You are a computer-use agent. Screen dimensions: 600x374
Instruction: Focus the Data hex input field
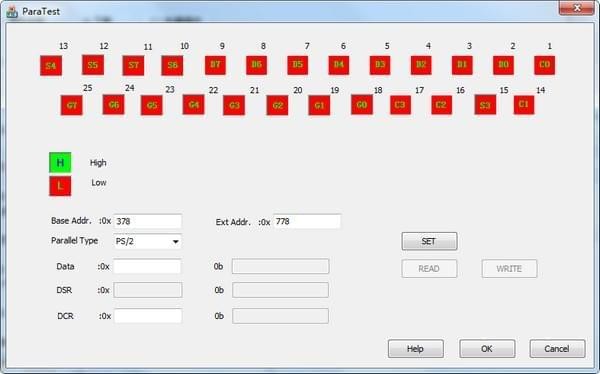147,266
